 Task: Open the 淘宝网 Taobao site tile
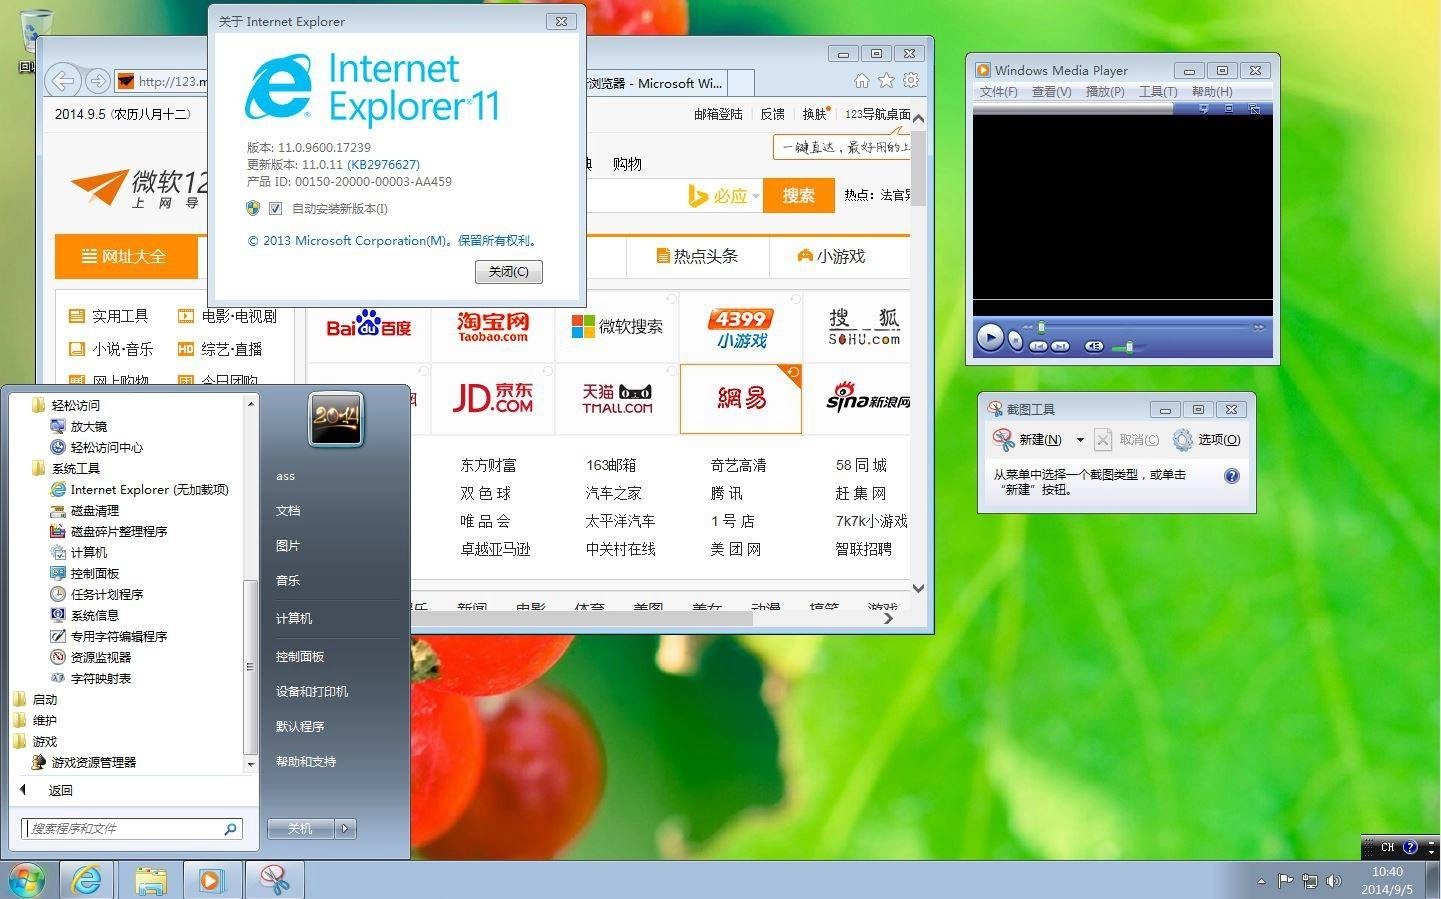[493, 326]
